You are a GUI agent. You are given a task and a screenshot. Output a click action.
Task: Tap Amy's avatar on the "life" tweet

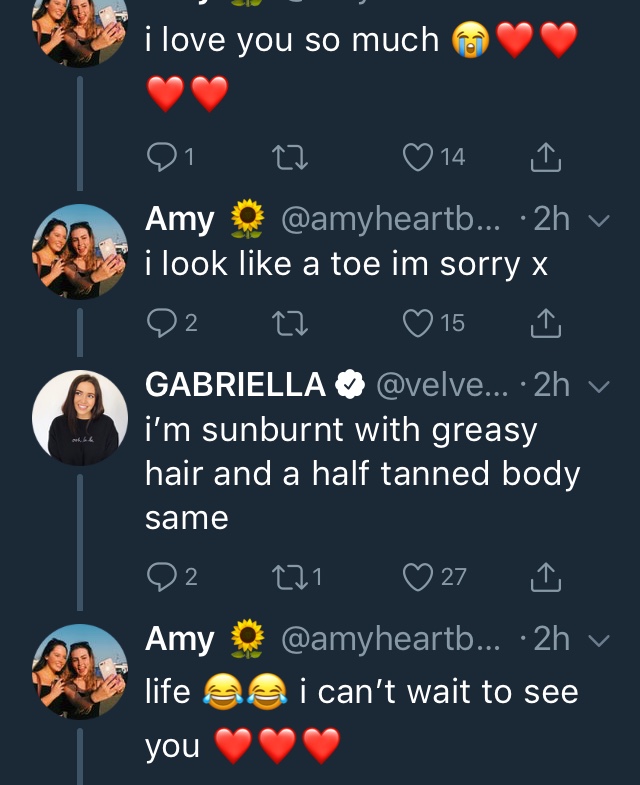click(80, 671)
